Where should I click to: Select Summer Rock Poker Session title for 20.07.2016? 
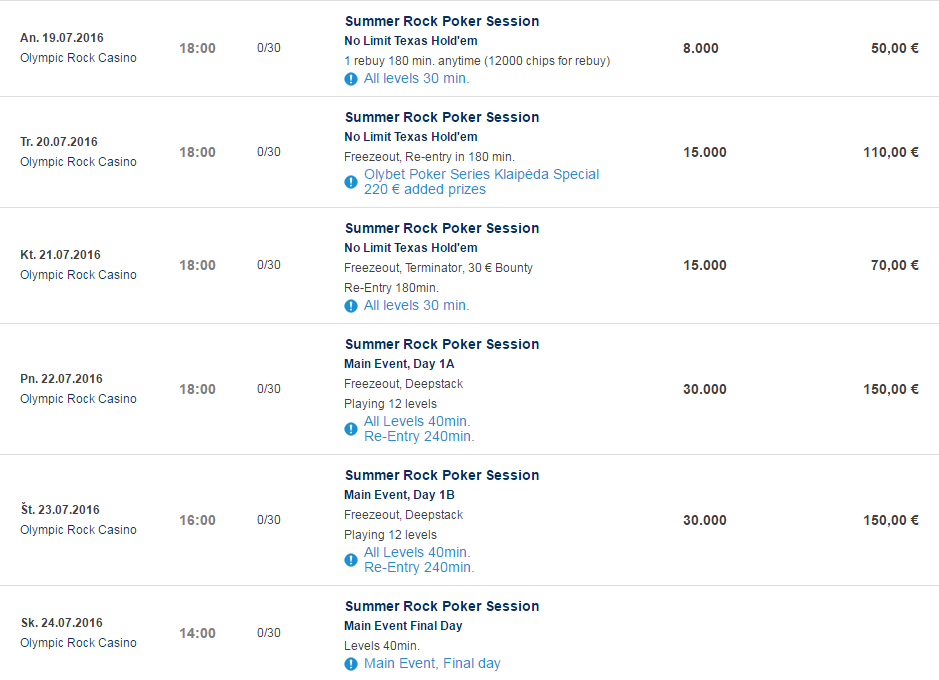point(442,117)
